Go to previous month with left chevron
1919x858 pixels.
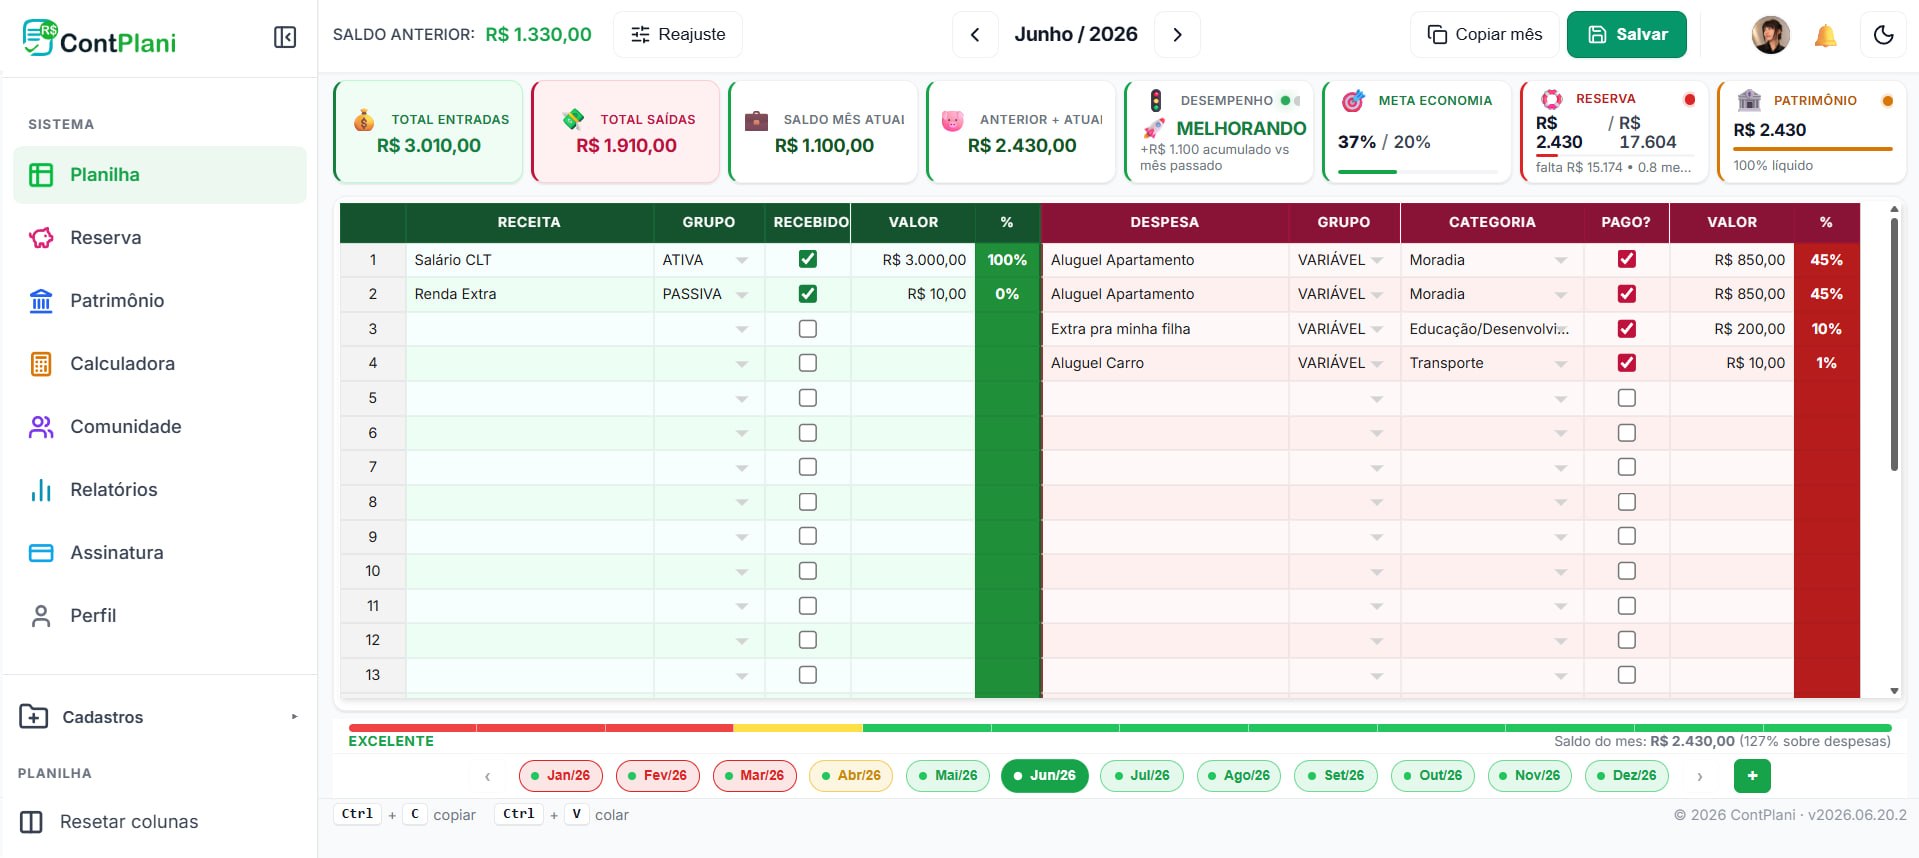pos(975,35)
